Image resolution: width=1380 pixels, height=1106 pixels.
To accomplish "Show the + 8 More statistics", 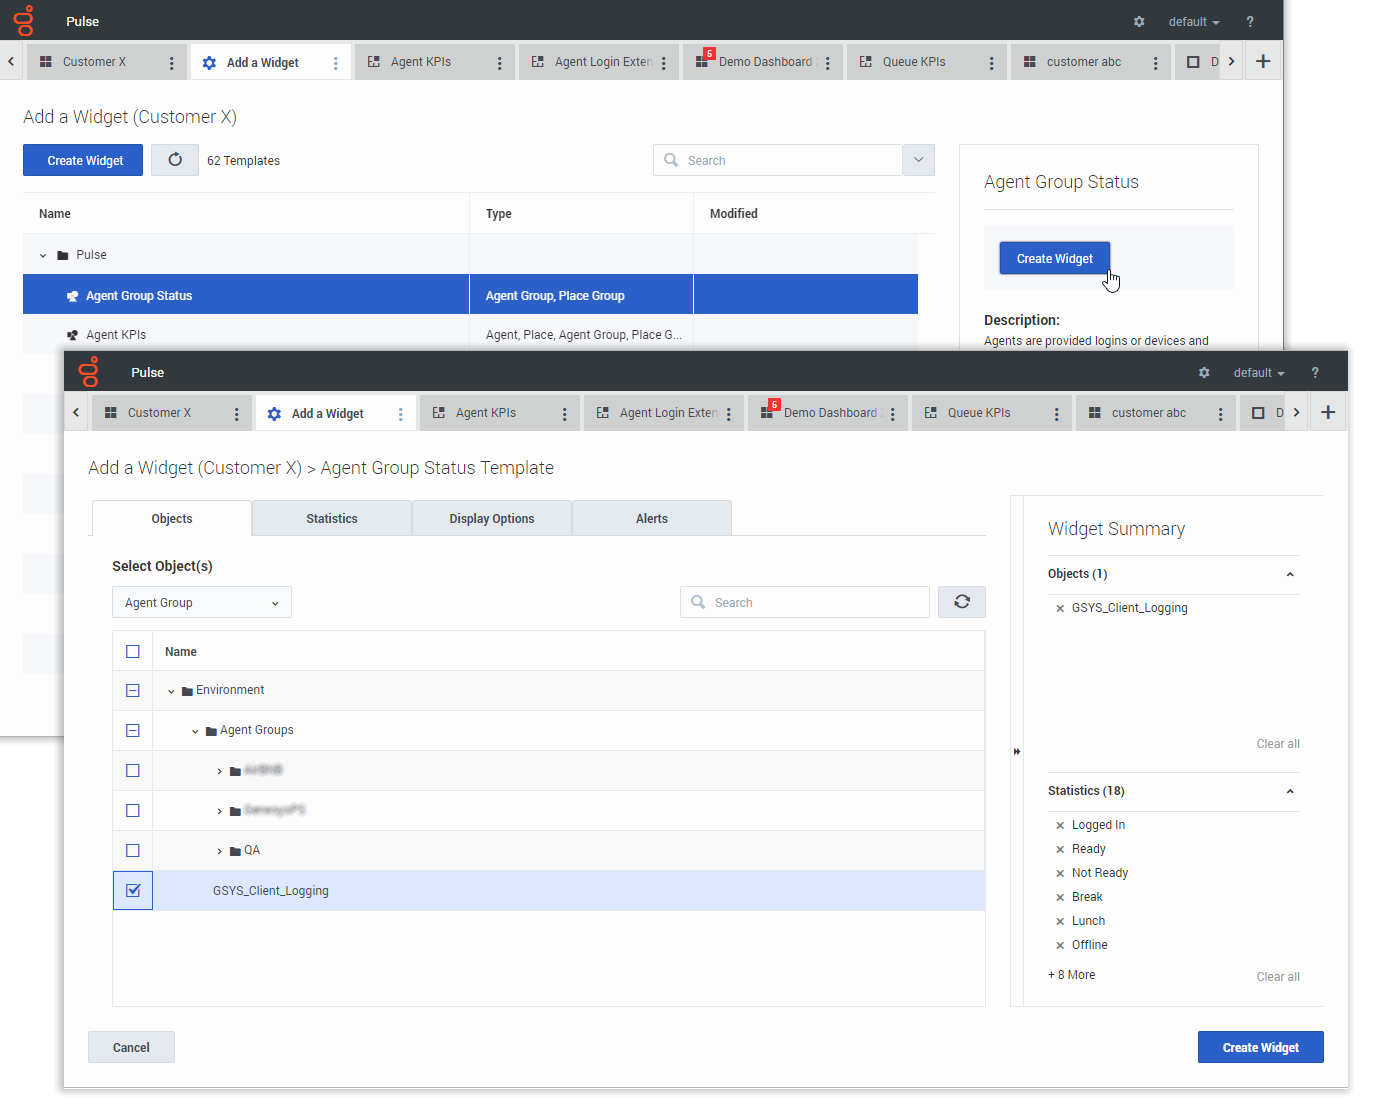I will [x=1072, y=975].
